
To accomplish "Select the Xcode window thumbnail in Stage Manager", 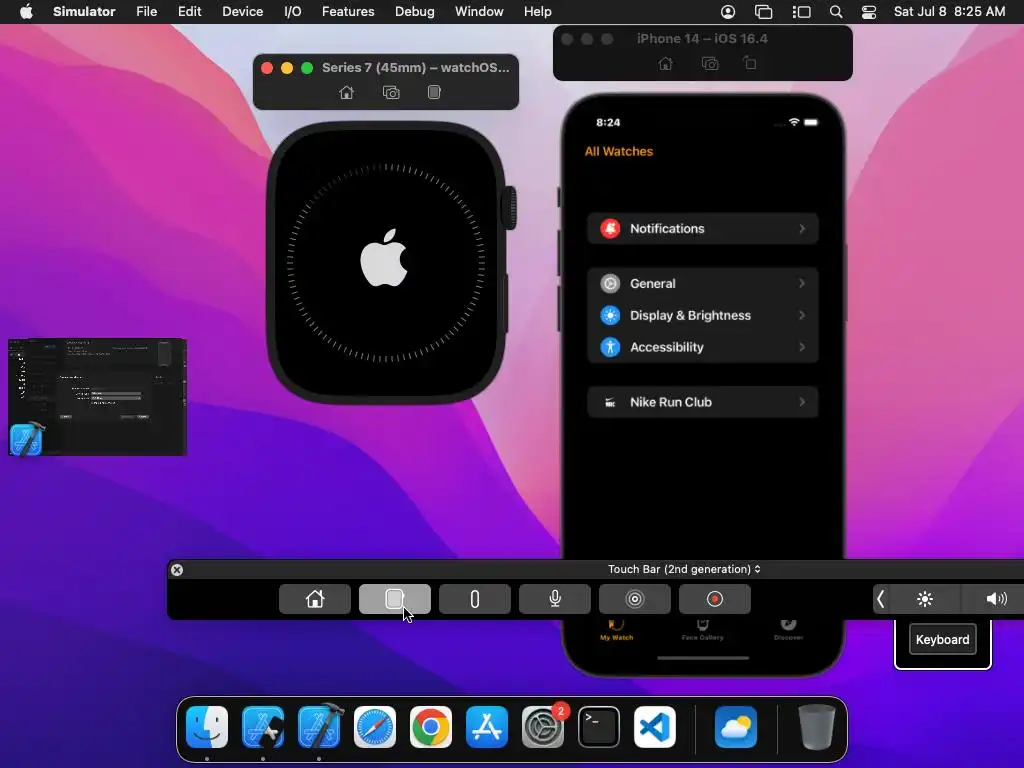I will 97,396.
